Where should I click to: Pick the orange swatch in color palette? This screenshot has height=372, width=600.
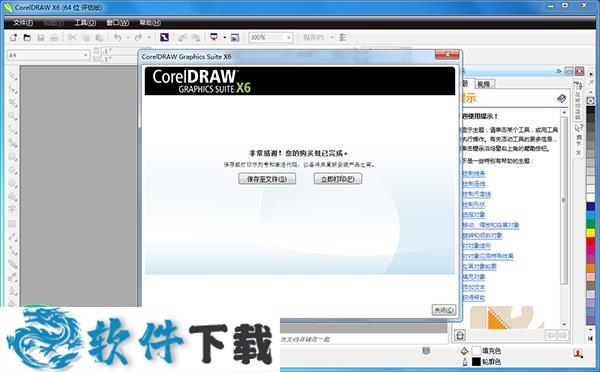pos(591,268)
